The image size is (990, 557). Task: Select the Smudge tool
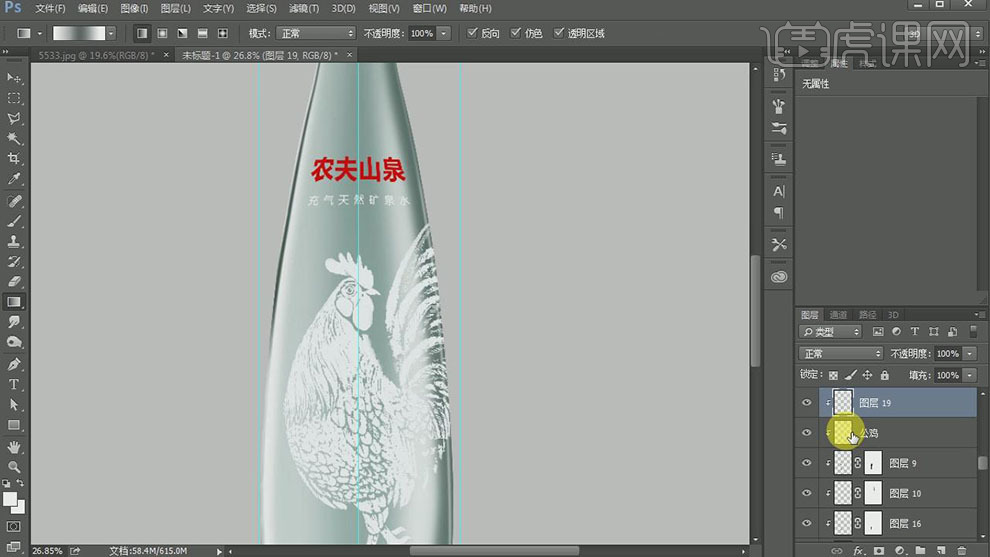(x=14, y=322)
